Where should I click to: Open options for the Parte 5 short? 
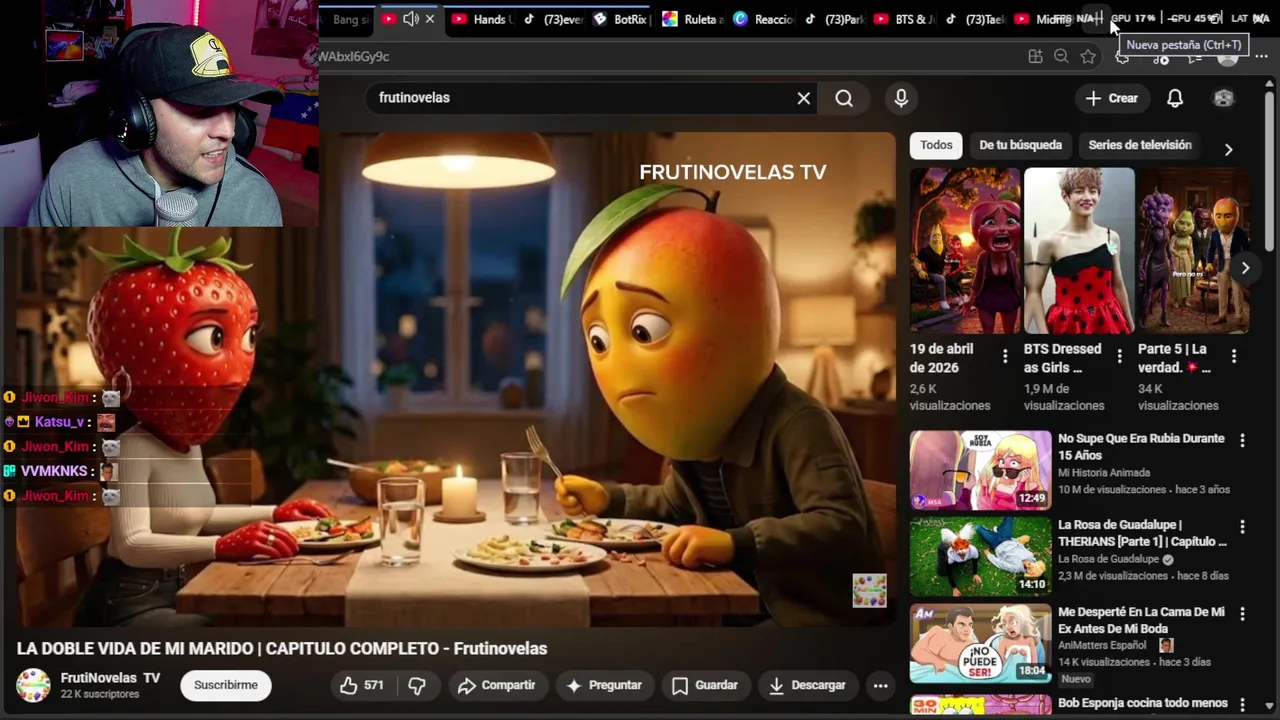(x=1233, y=357)
